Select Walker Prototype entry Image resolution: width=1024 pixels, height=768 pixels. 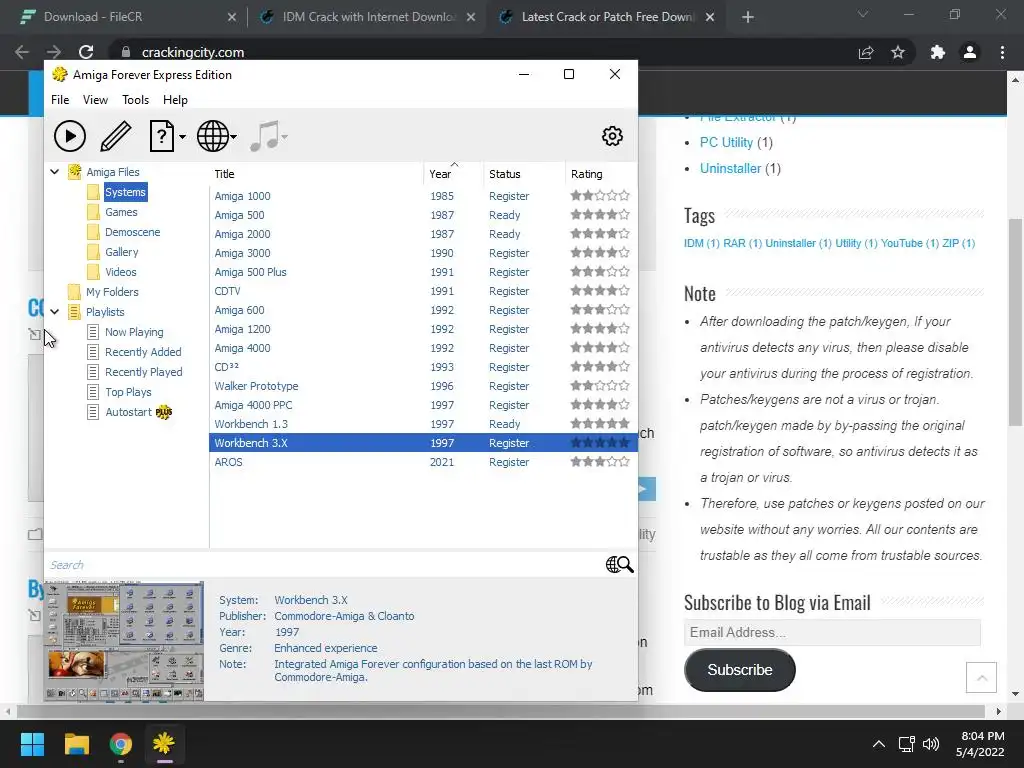pyautogui.click(x=423, y=386)
